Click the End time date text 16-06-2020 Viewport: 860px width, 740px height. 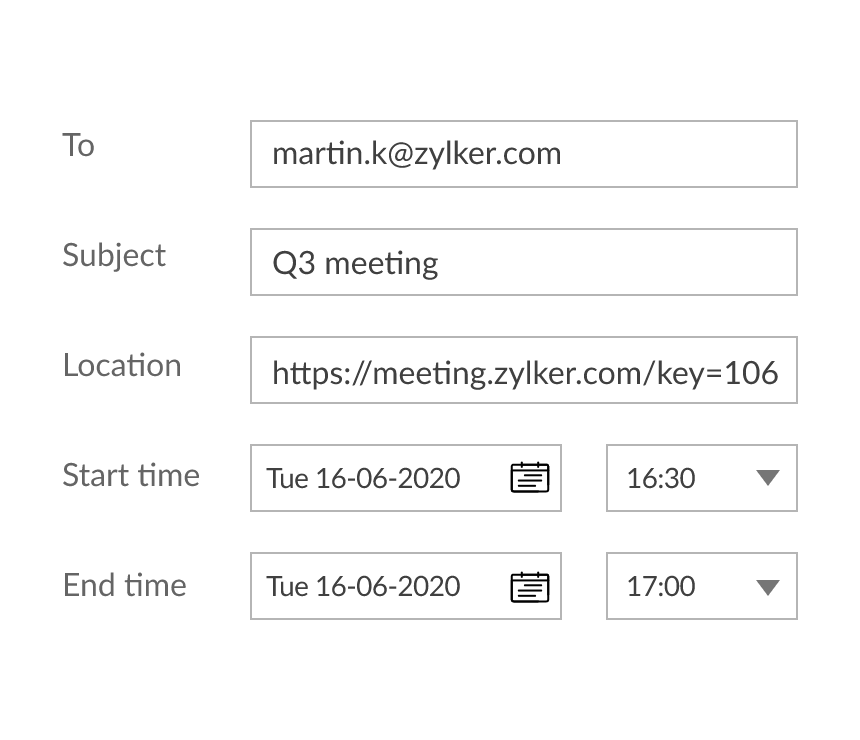click(x=387, y=586)
